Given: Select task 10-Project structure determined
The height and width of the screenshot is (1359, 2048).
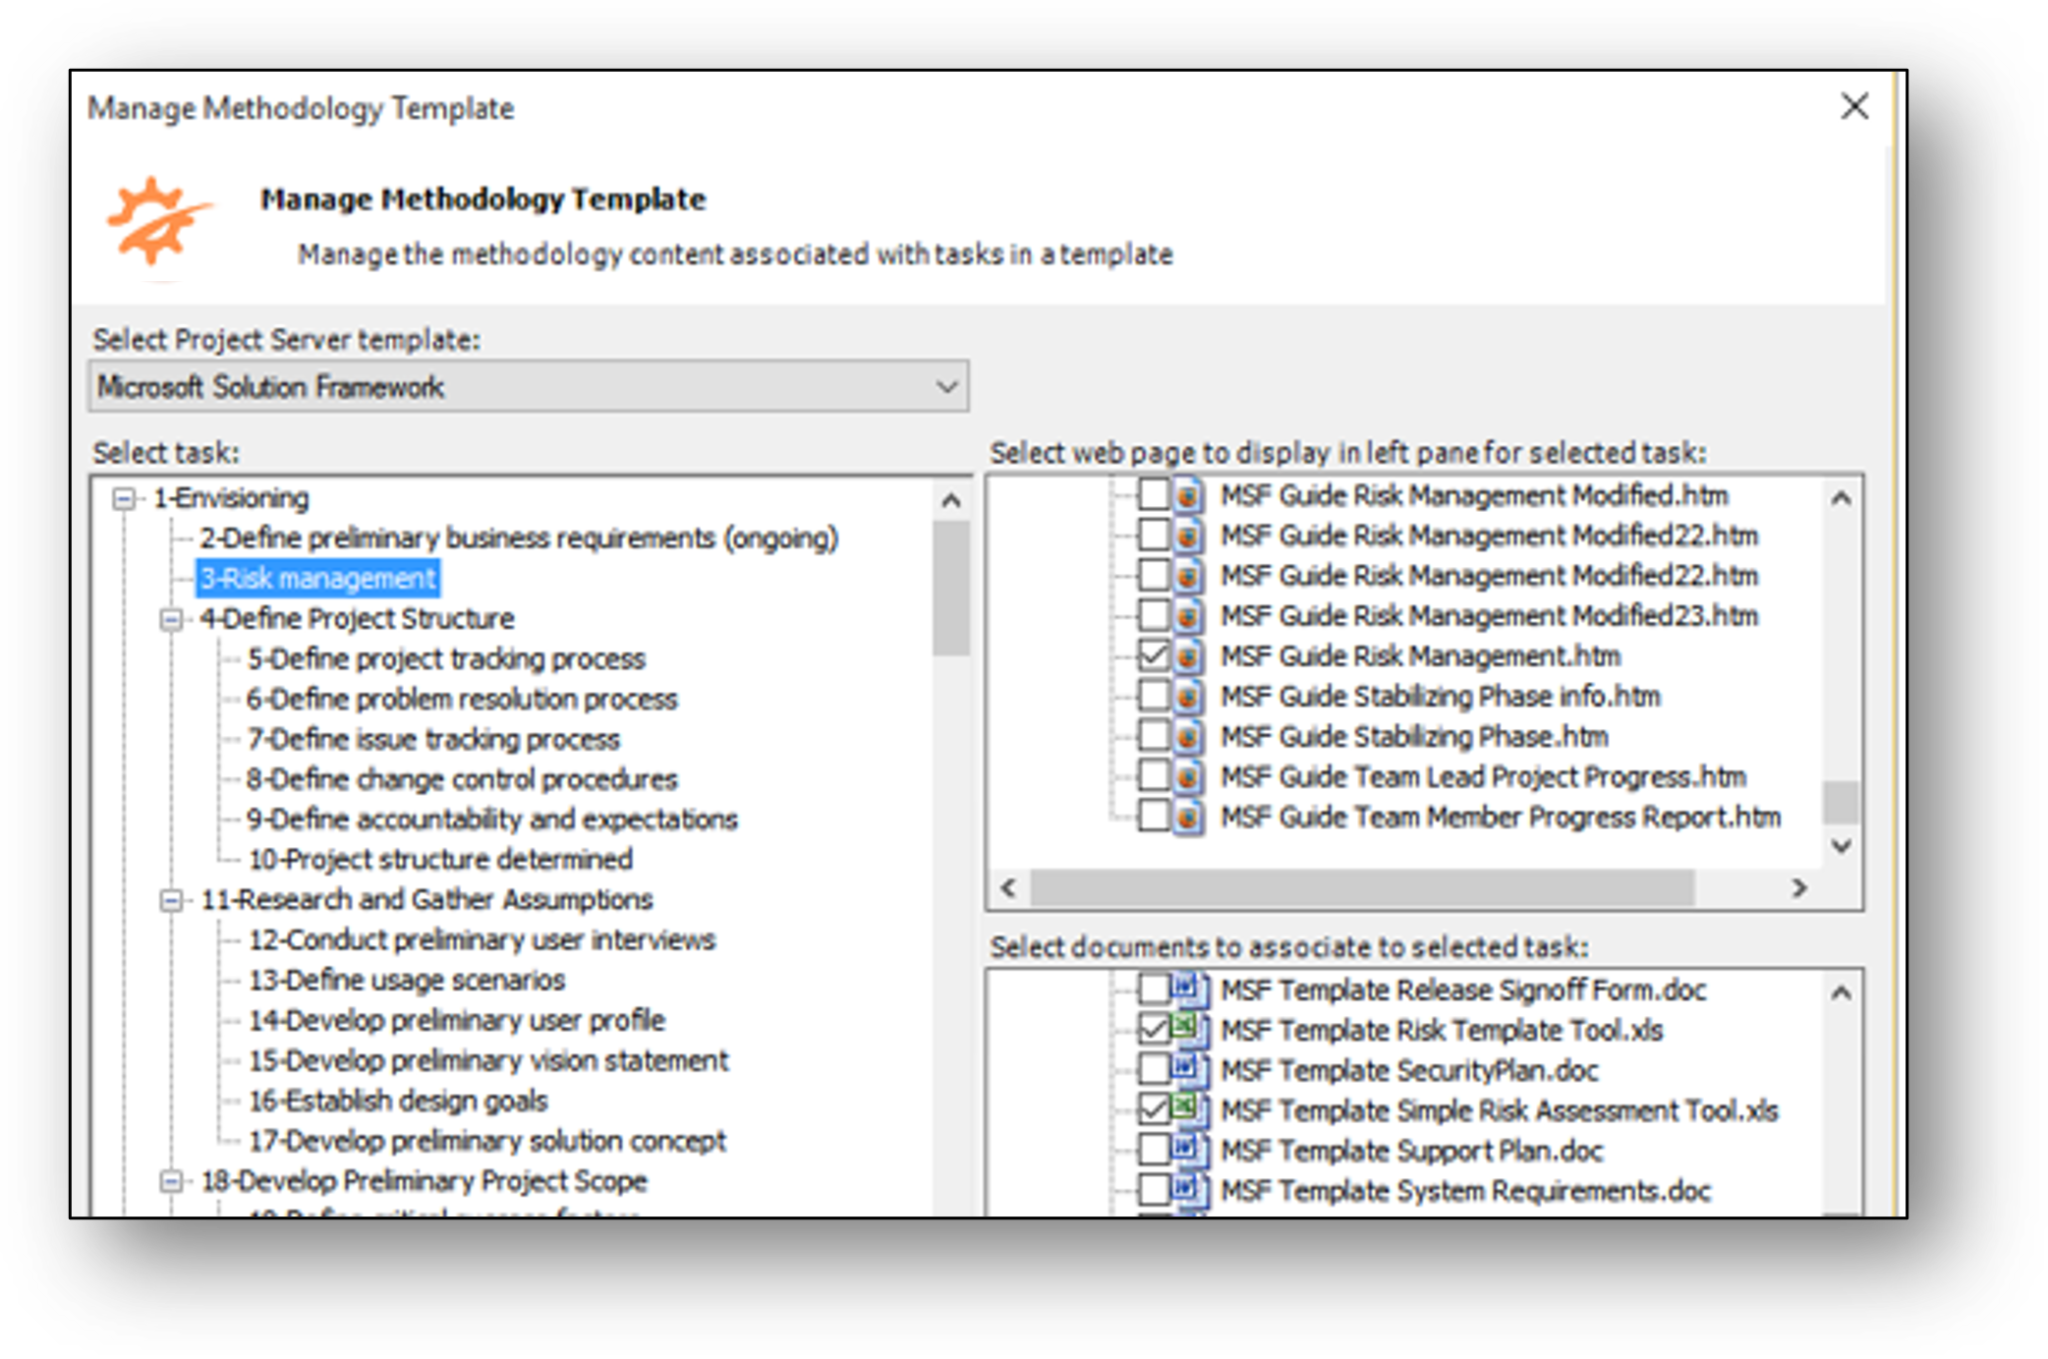Looking at the screenshot, I should click(440, 859).
